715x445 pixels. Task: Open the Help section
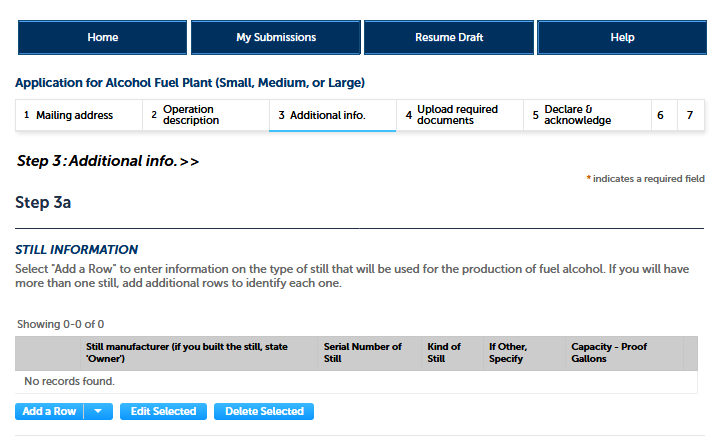click(x=622, y=37)
